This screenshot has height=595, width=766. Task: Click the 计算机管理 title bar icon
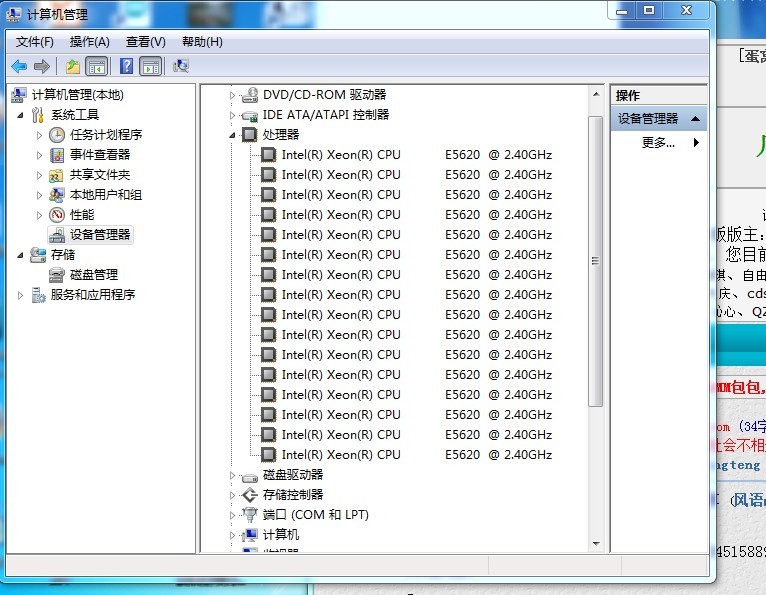[x=14, y=15]
